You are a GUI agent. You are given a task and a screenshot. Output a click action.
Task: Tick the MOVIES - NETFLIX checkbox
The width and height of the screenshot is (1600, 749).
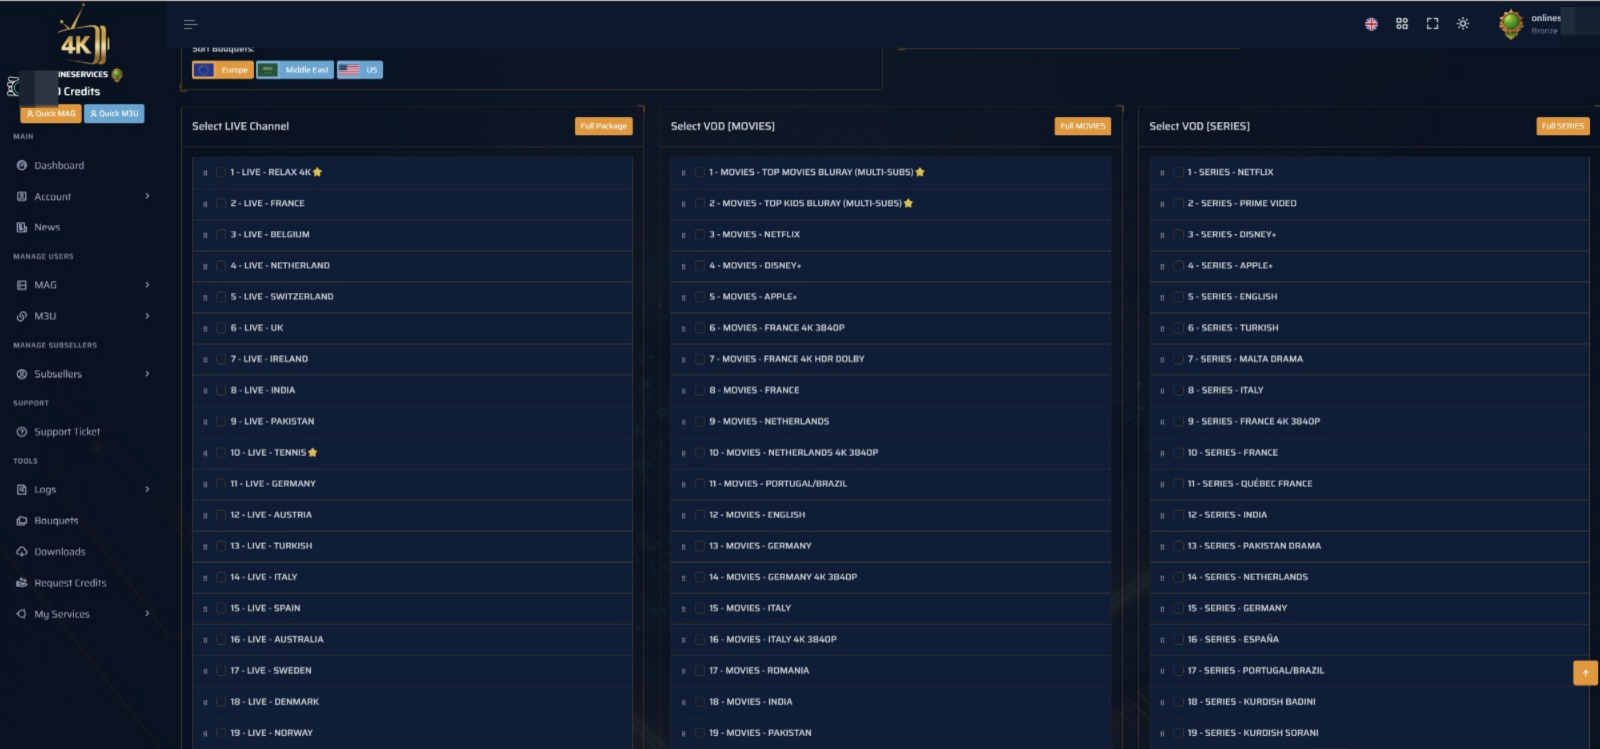[700, 235]
